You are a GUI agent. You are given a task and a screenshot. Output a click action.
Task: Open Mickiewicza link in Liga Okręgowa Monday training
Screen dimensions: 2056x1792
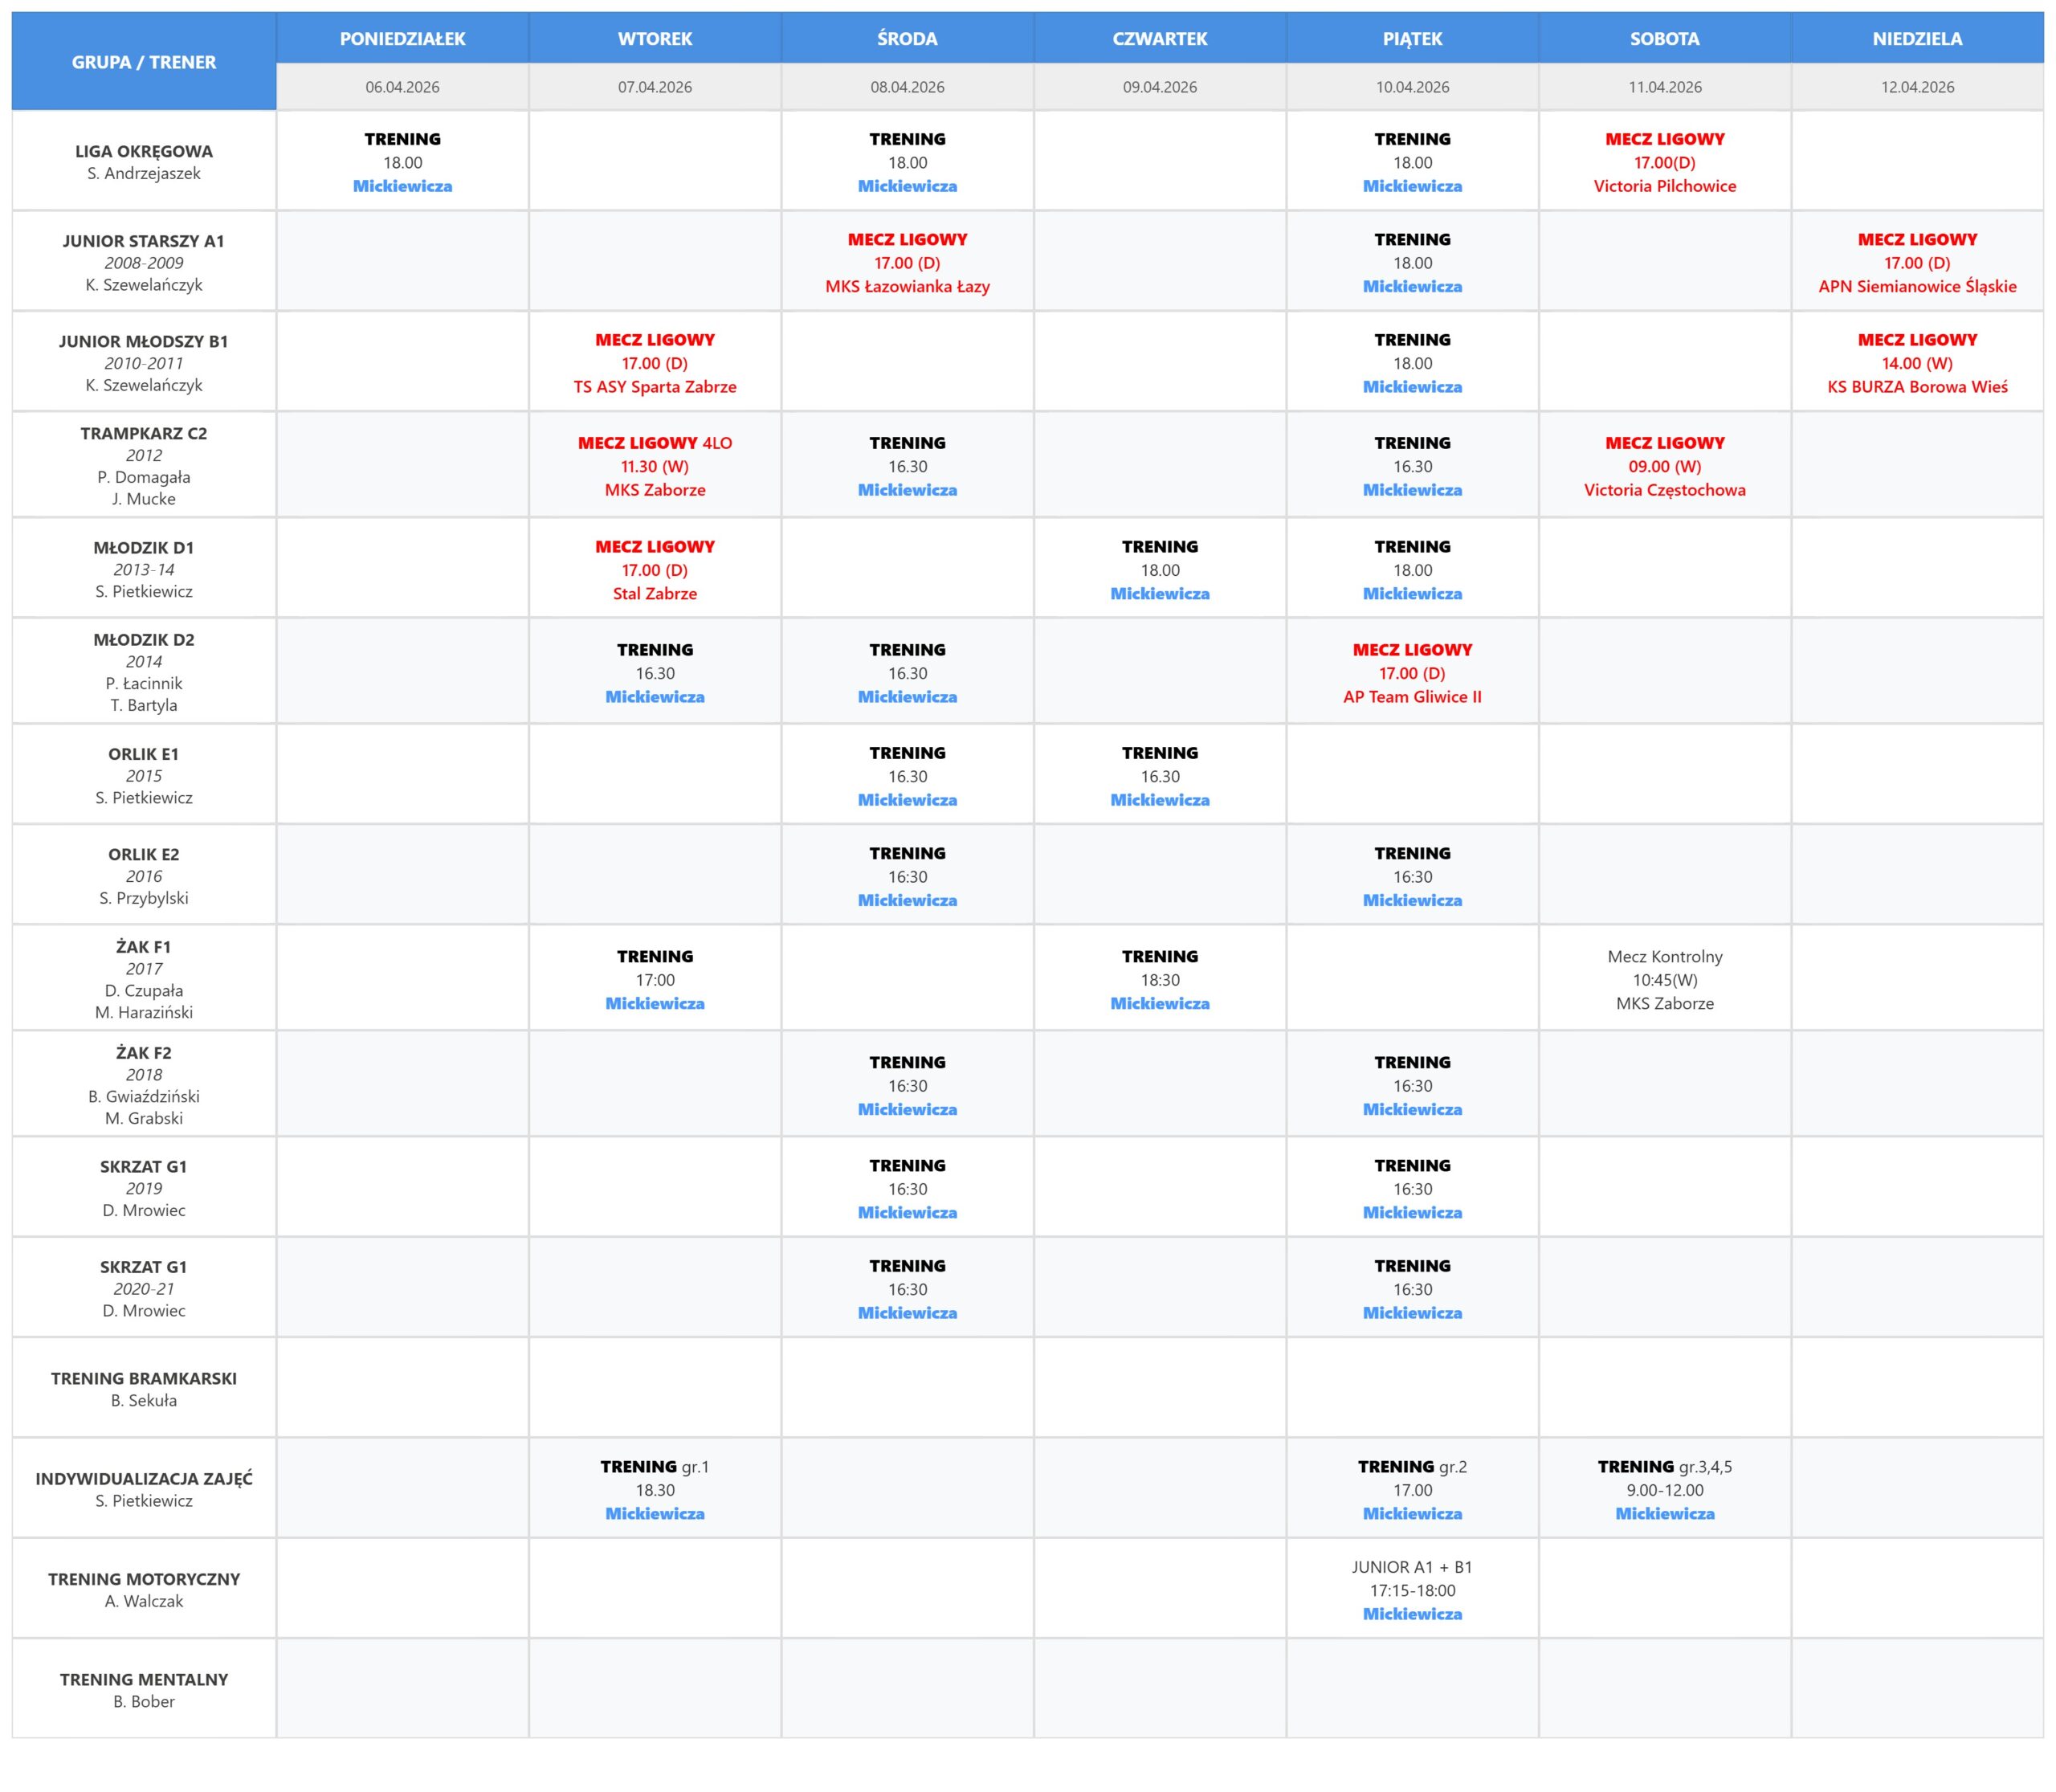click(402, 186)
